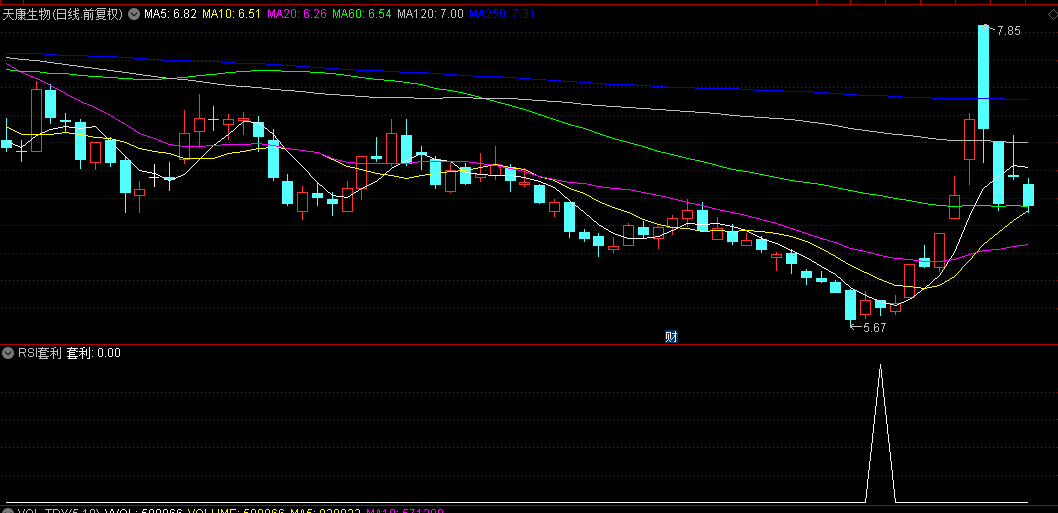This screenshot has height=513, width=1058.
Task: Open the main chart indicator dropdown arrow
Action: coord(134,14)
